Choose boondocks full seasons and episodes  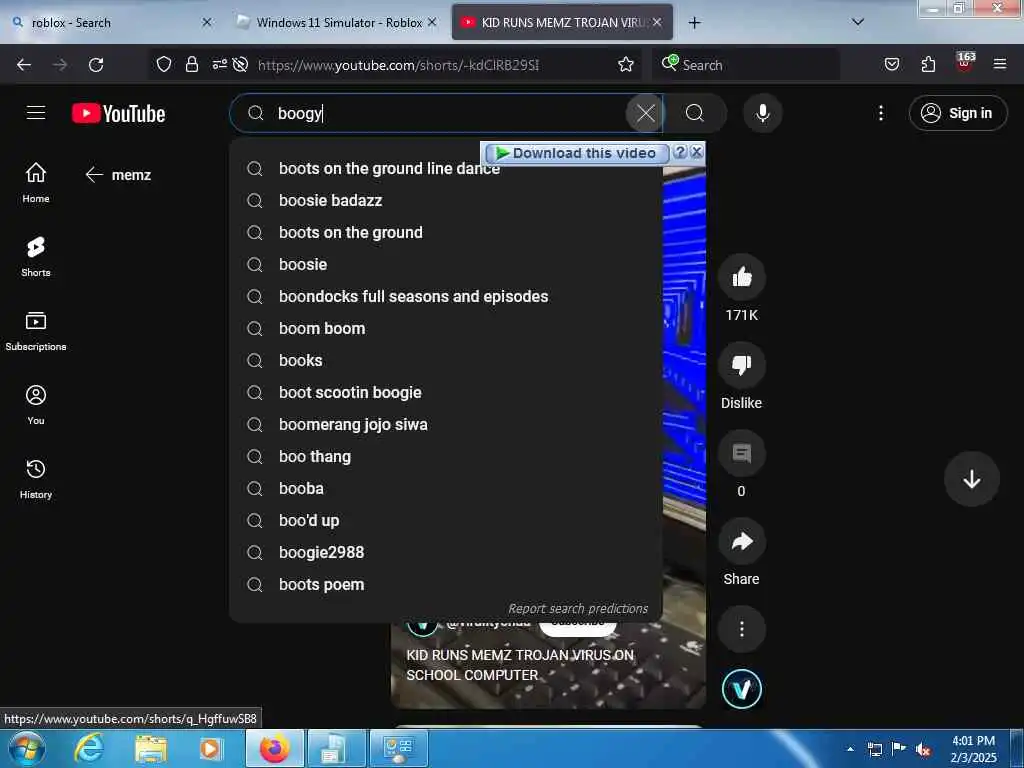pos(445,296)
